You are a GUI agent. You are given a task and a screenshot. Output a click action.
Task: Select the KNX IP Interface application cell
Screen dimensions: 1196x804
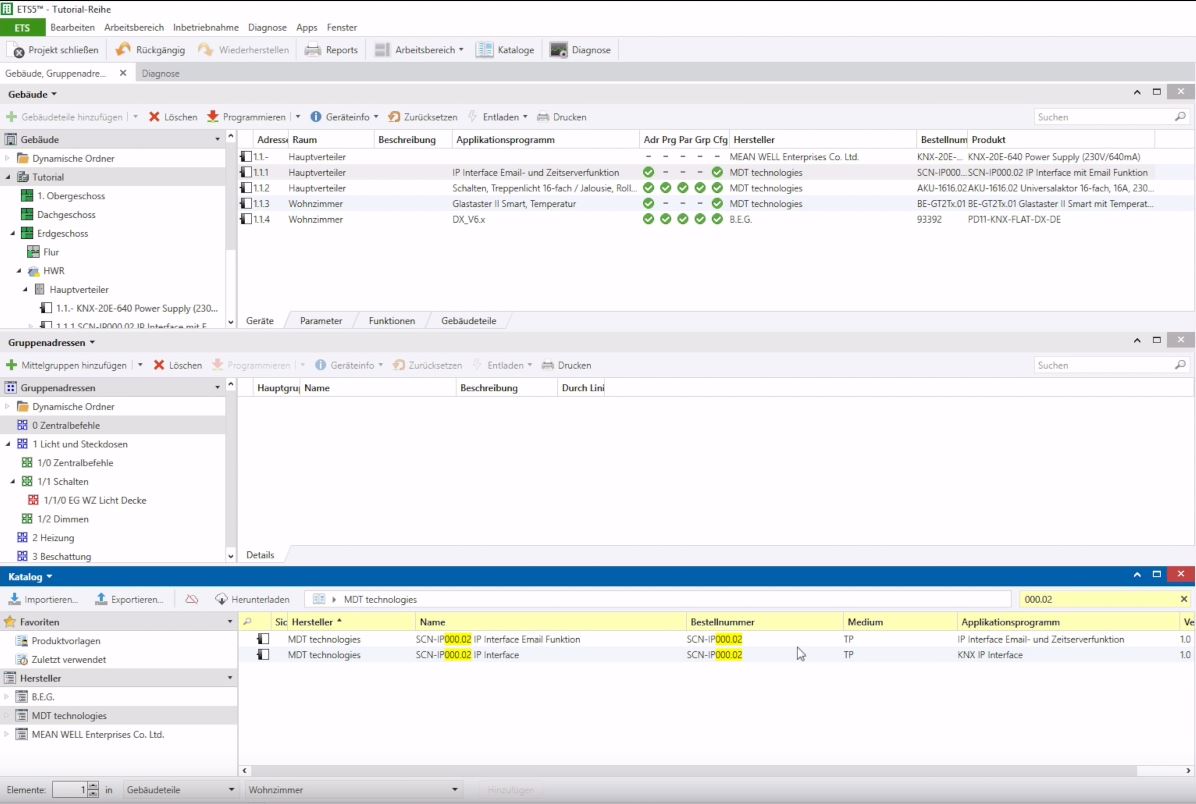tap(990, 654)
